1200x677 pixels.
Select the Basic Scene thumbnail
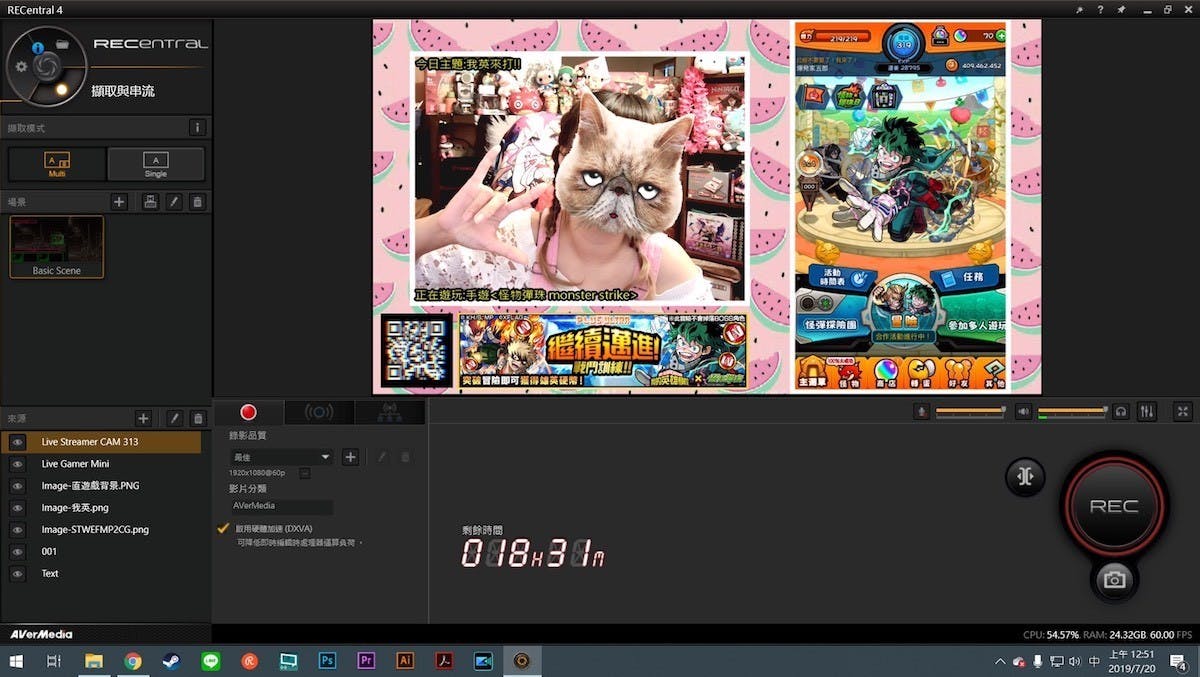click(x=57, y=246)
